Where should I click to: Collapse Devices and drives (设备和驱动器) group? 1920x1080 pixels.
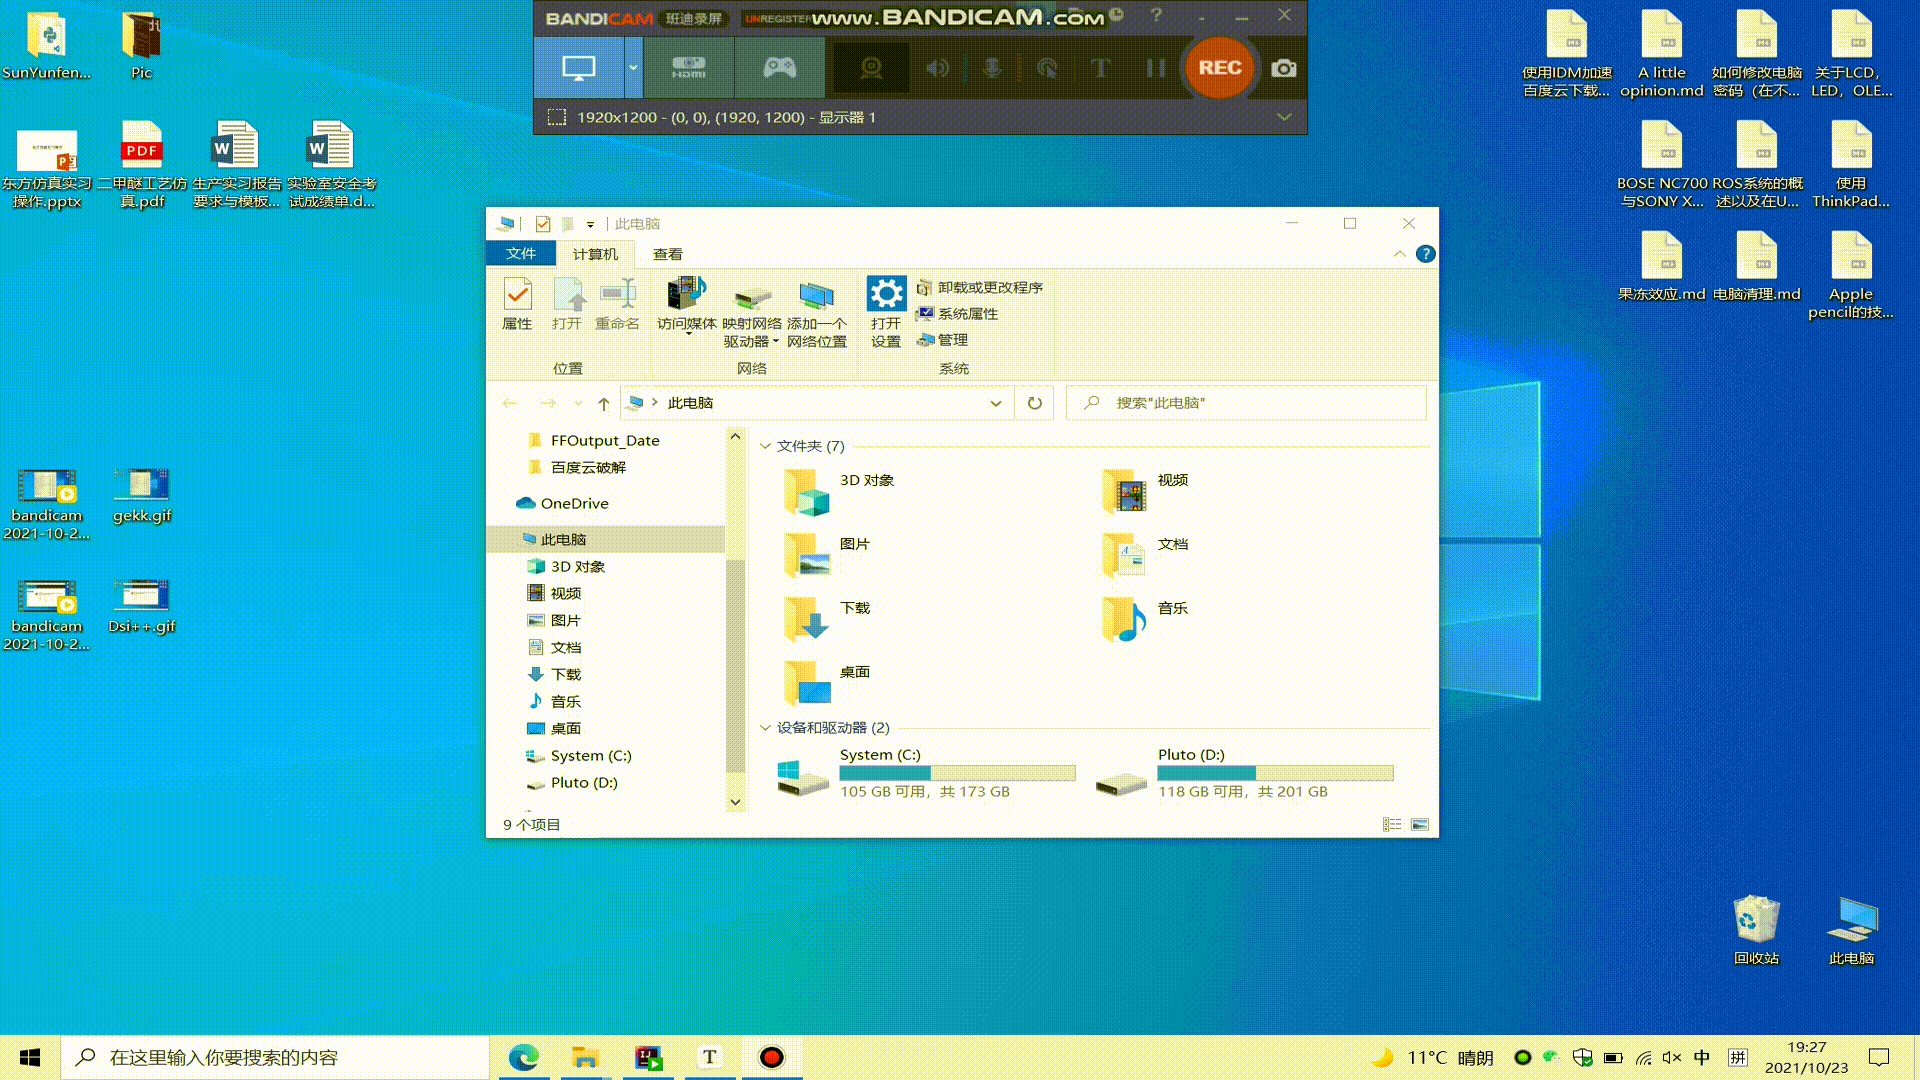click(x=765, y=728)
